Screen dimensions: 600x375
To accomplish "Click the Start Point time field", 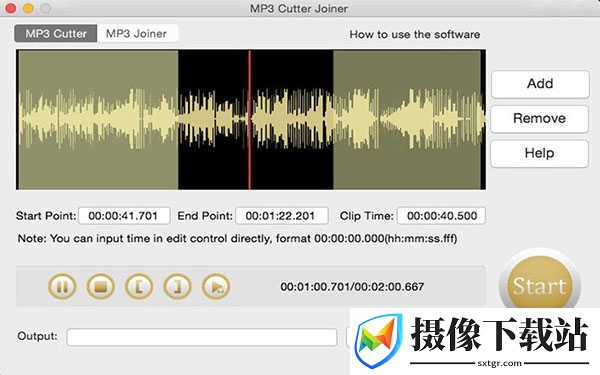I will click(124, 216).
